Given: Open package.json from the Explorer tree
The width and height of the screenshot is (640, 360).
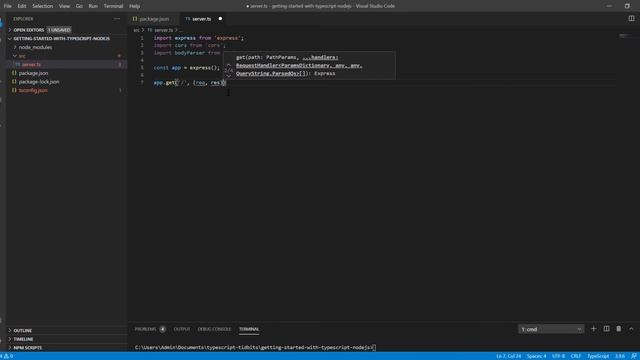Looking at the screenshot, I should tap(67, 73).
